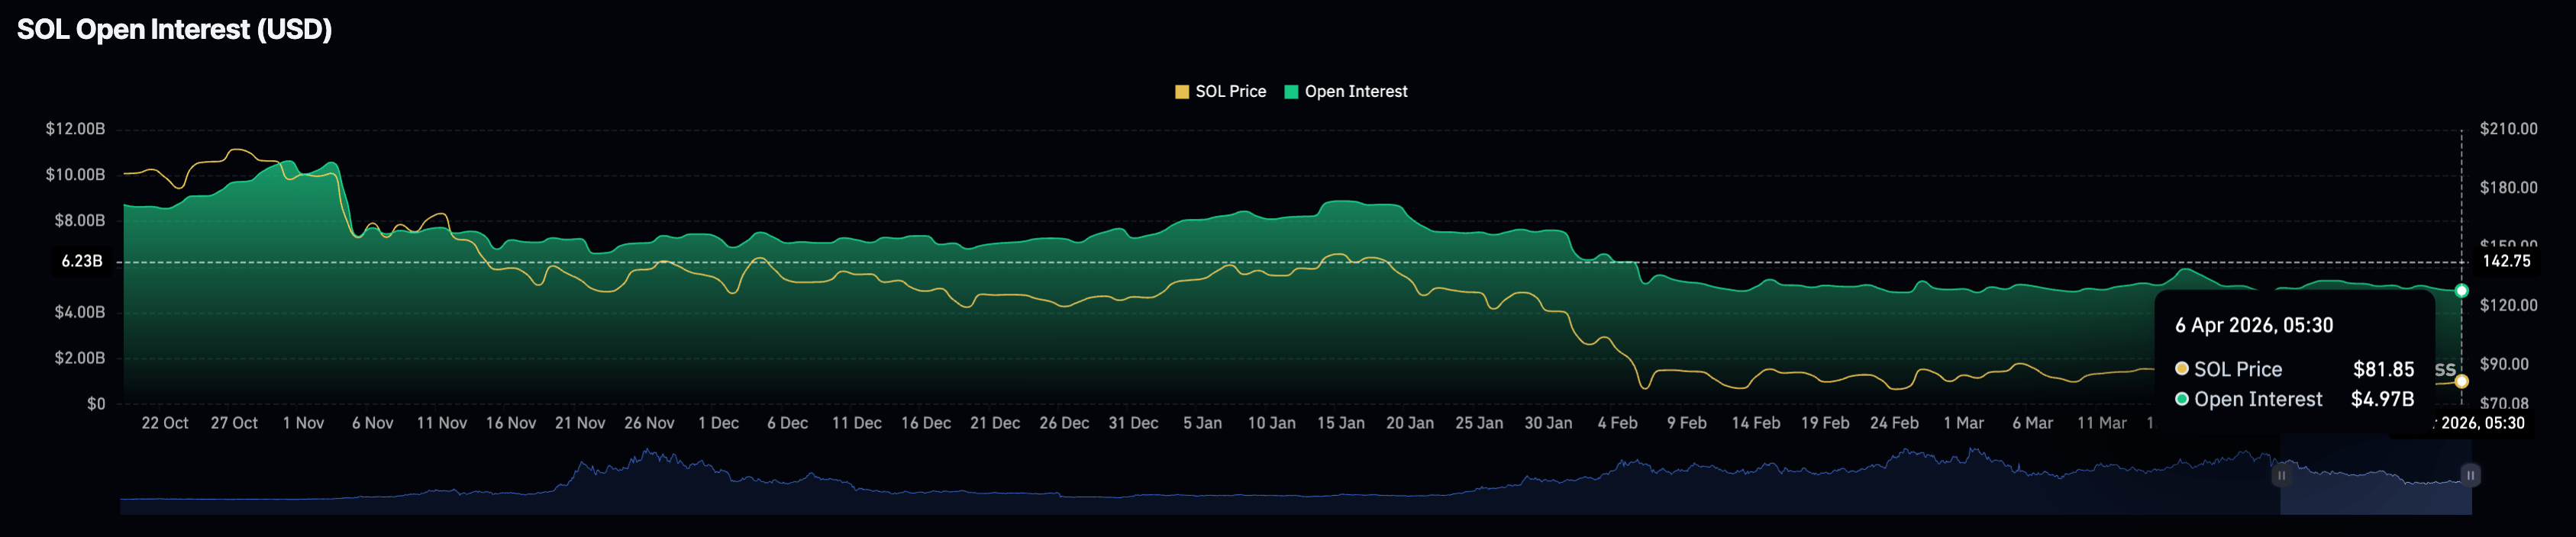Toggle the Open Interest series legend label
Screen dimensions: 2576x537
pos(1355,92)
